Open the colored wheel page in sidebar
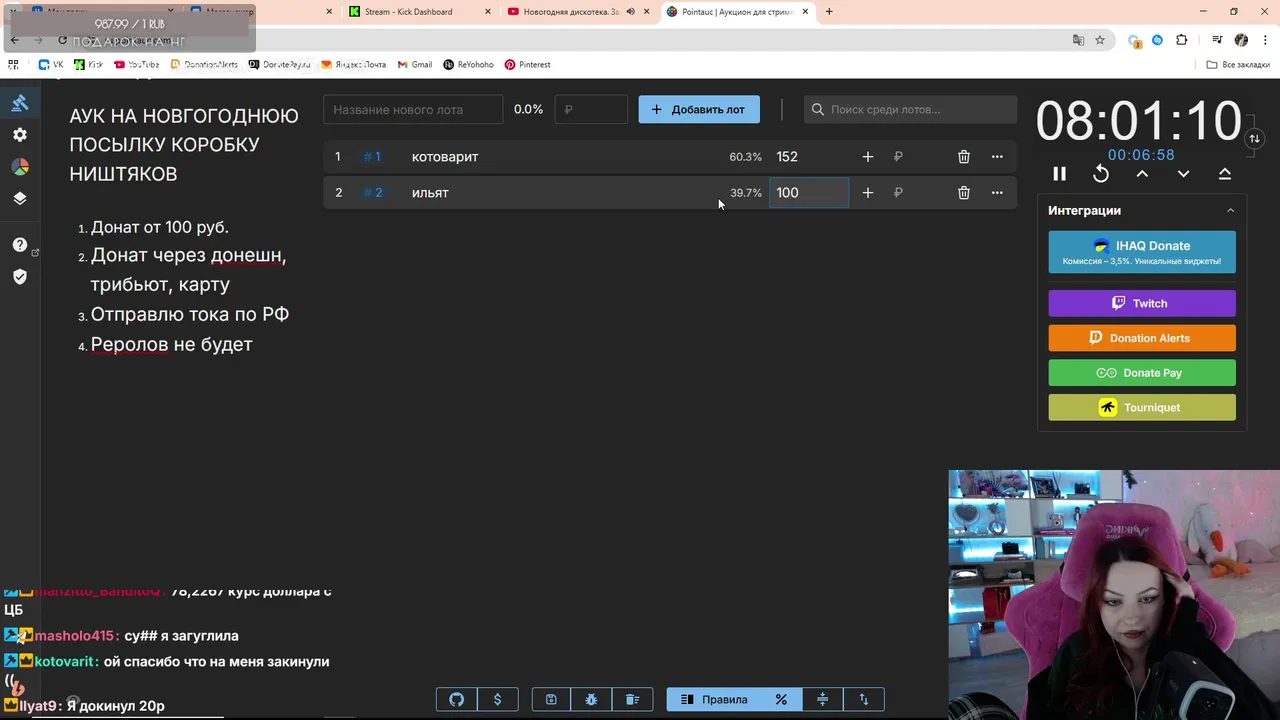The image size is (1280, 720). (20, 167)
